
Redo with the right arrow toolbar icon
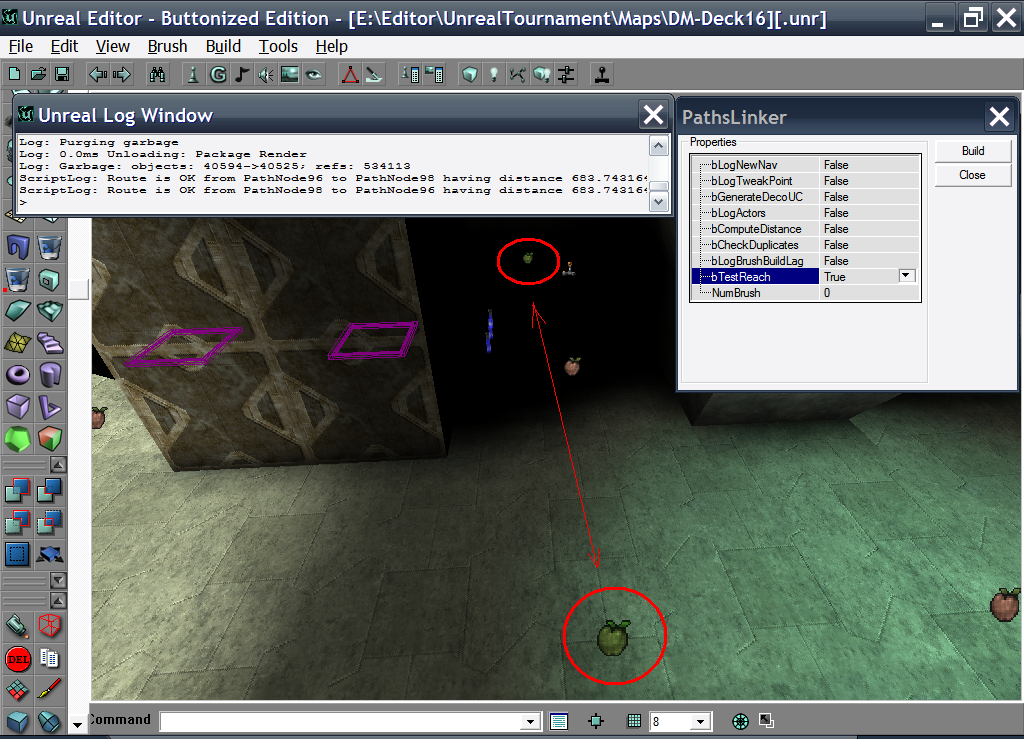(x=122, y=74)
